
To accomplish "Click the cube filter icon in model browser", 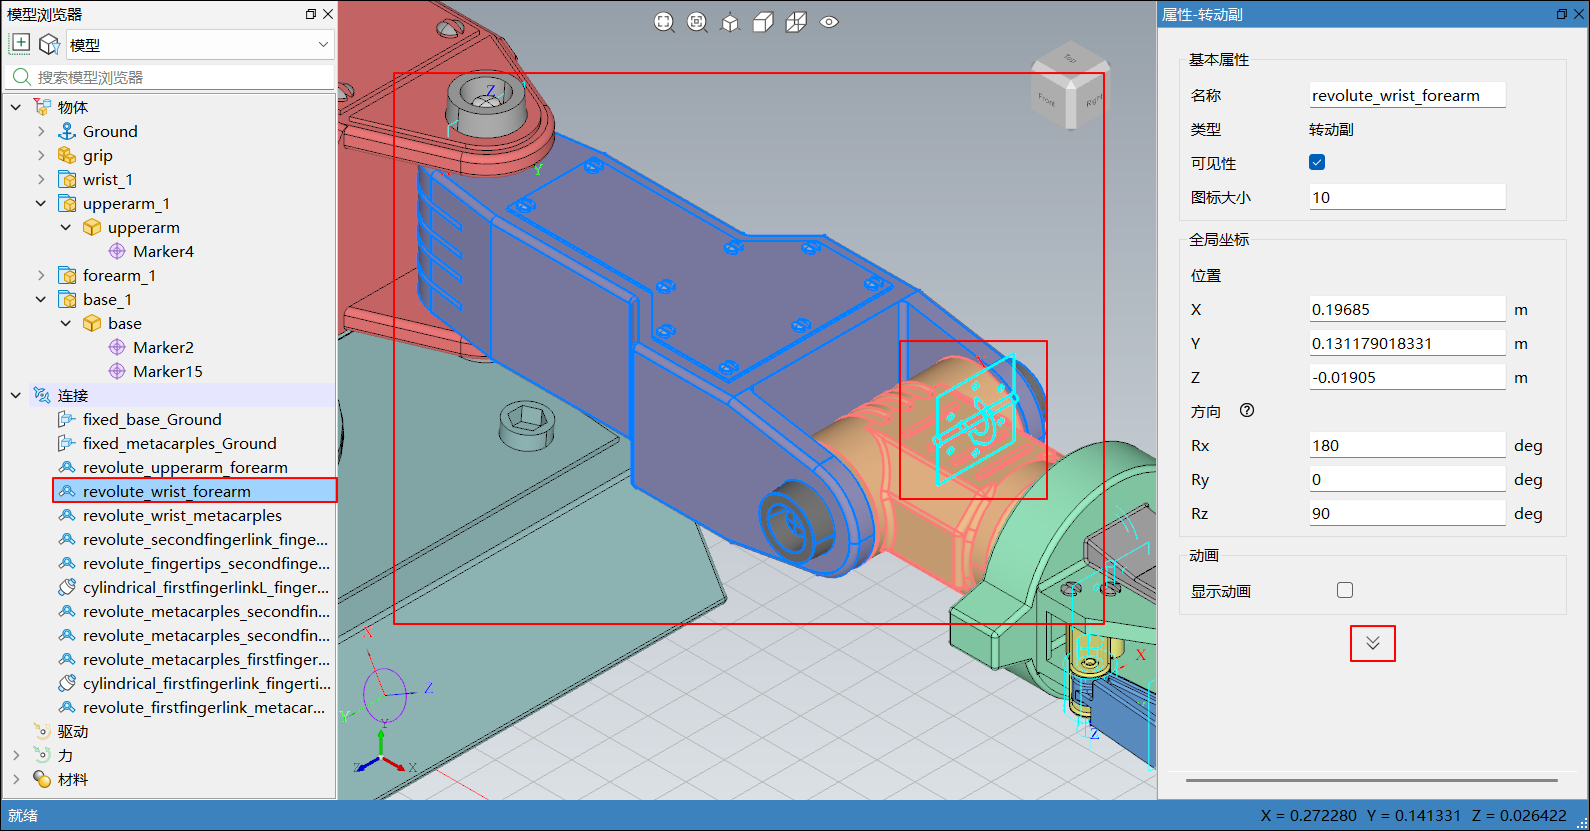I will click(49, 44).
